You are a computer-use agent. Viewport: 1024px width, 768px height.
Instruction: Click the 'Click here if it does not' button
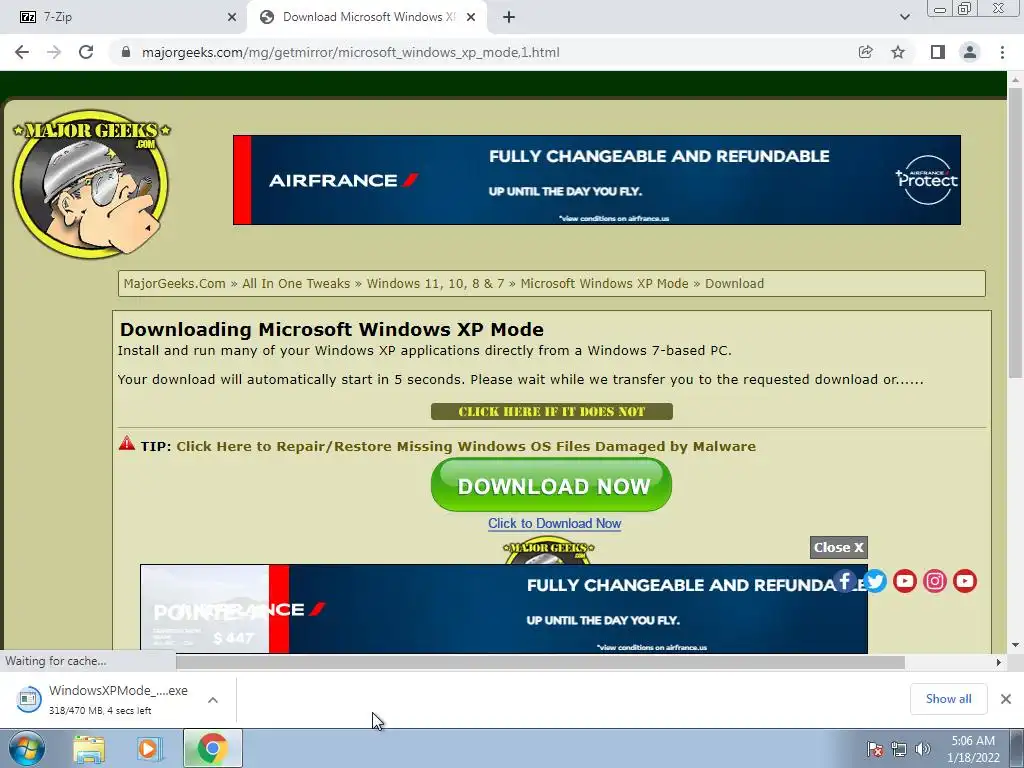point(552,411)
